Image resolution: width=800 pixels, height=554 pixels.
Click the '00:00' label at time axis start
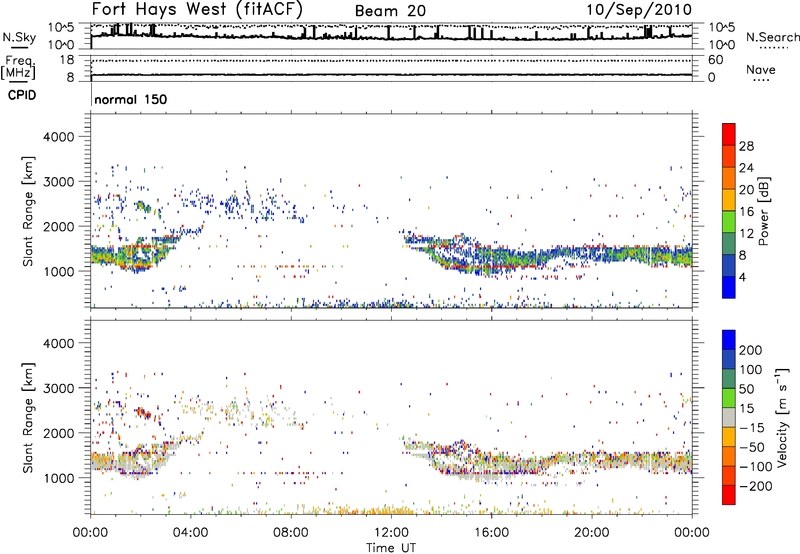click(x=91, y=533)
